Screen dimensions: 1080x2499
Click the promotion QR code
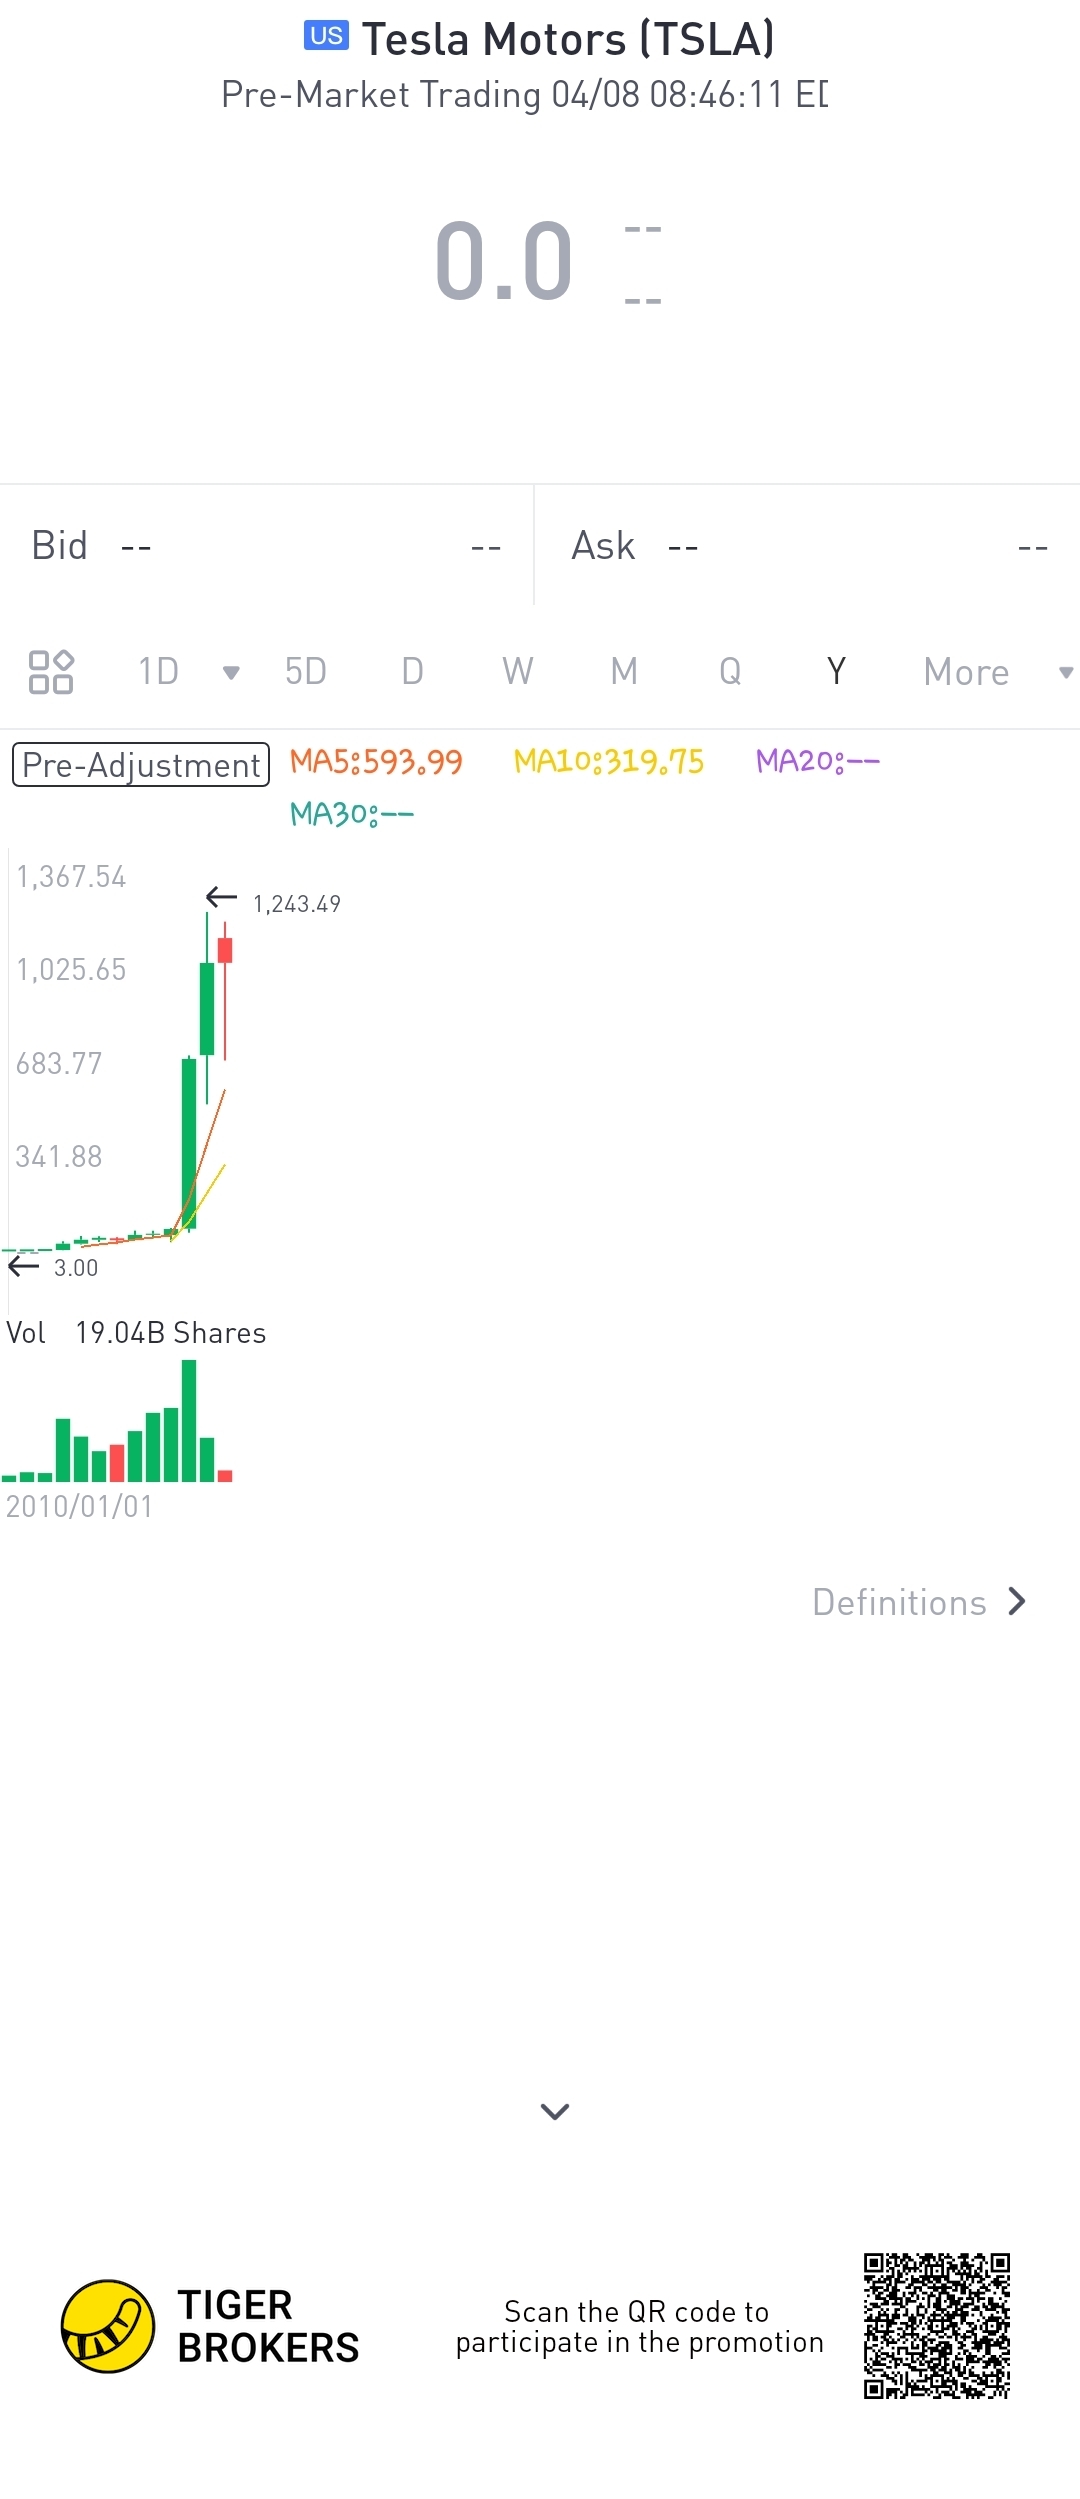(x=937, y=2326)
